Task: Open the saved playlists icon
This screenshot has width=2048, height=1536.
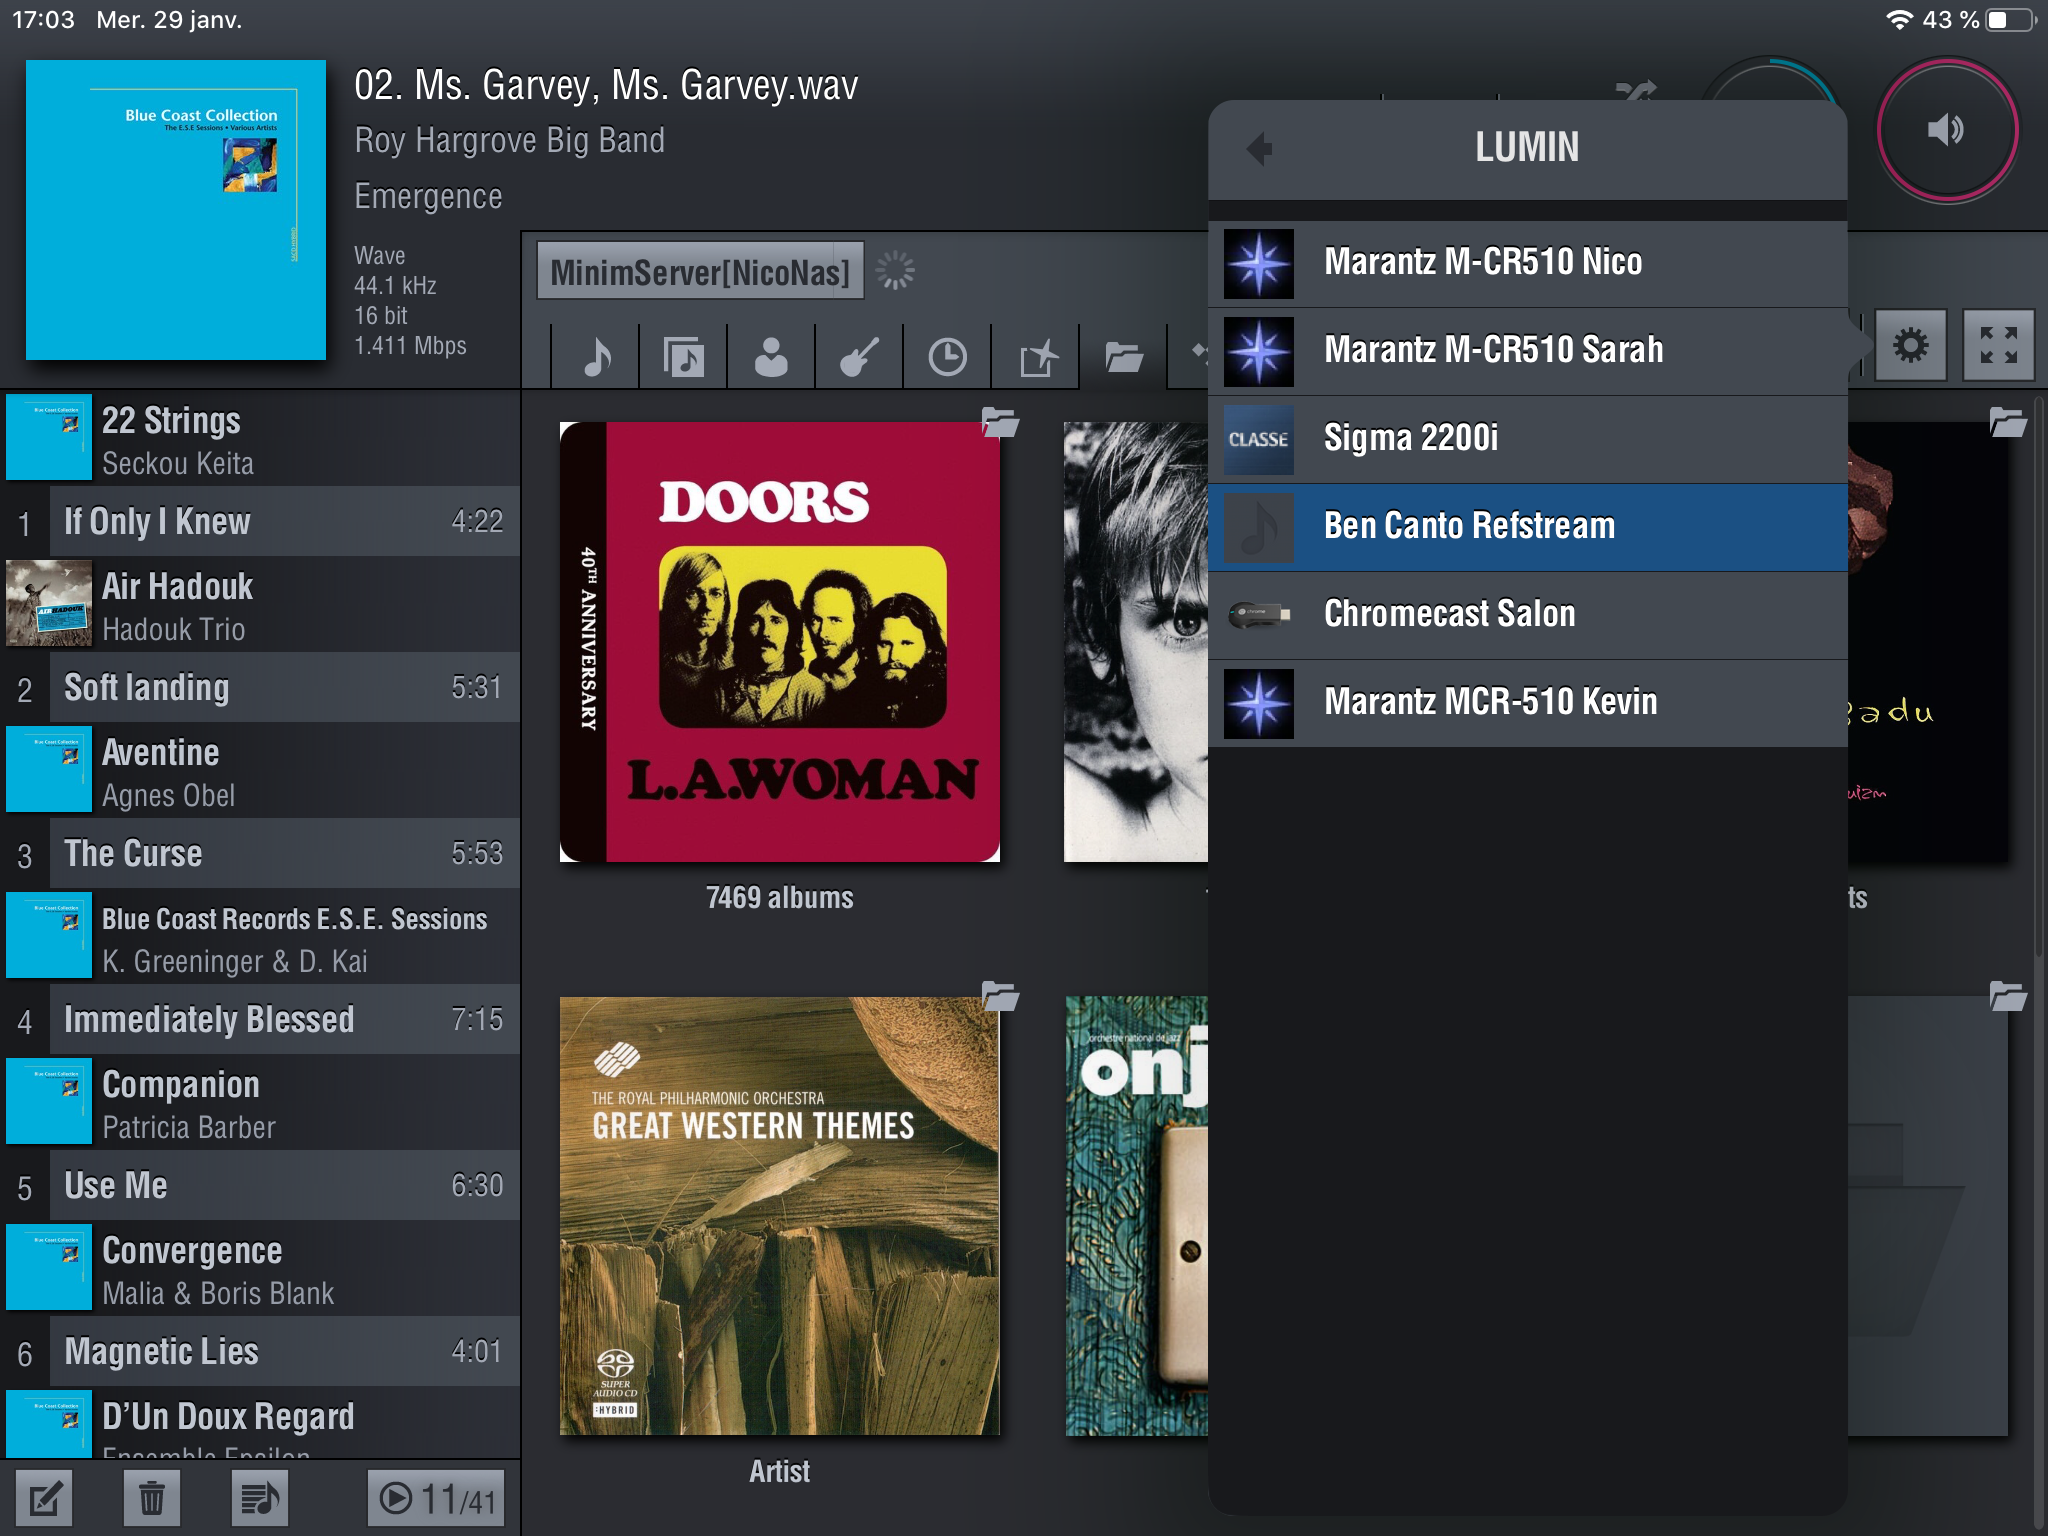Action: point(259,1498)
